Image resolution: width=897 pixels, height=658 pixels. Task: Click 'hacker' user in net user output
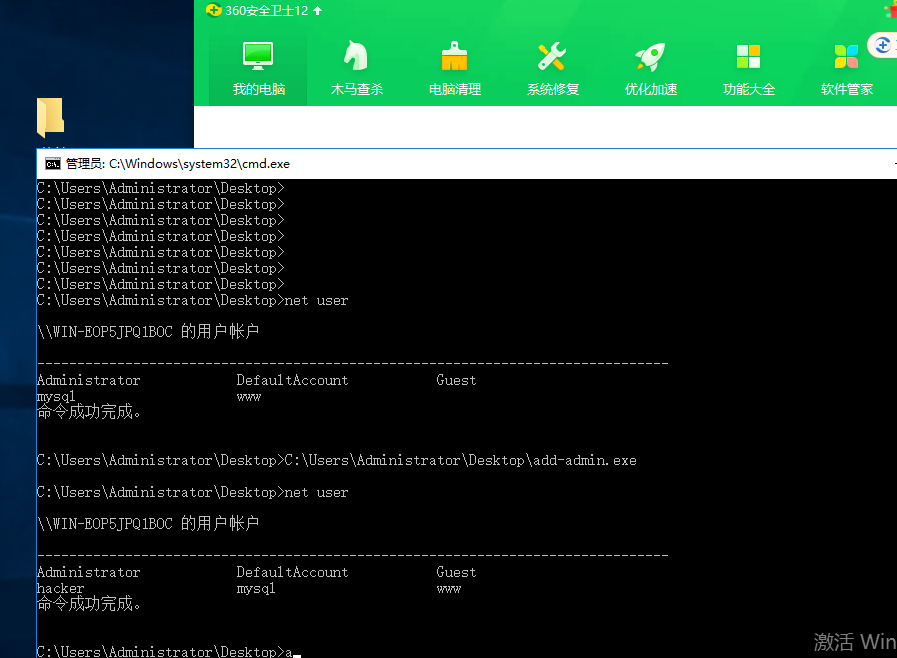click(61, 588)
